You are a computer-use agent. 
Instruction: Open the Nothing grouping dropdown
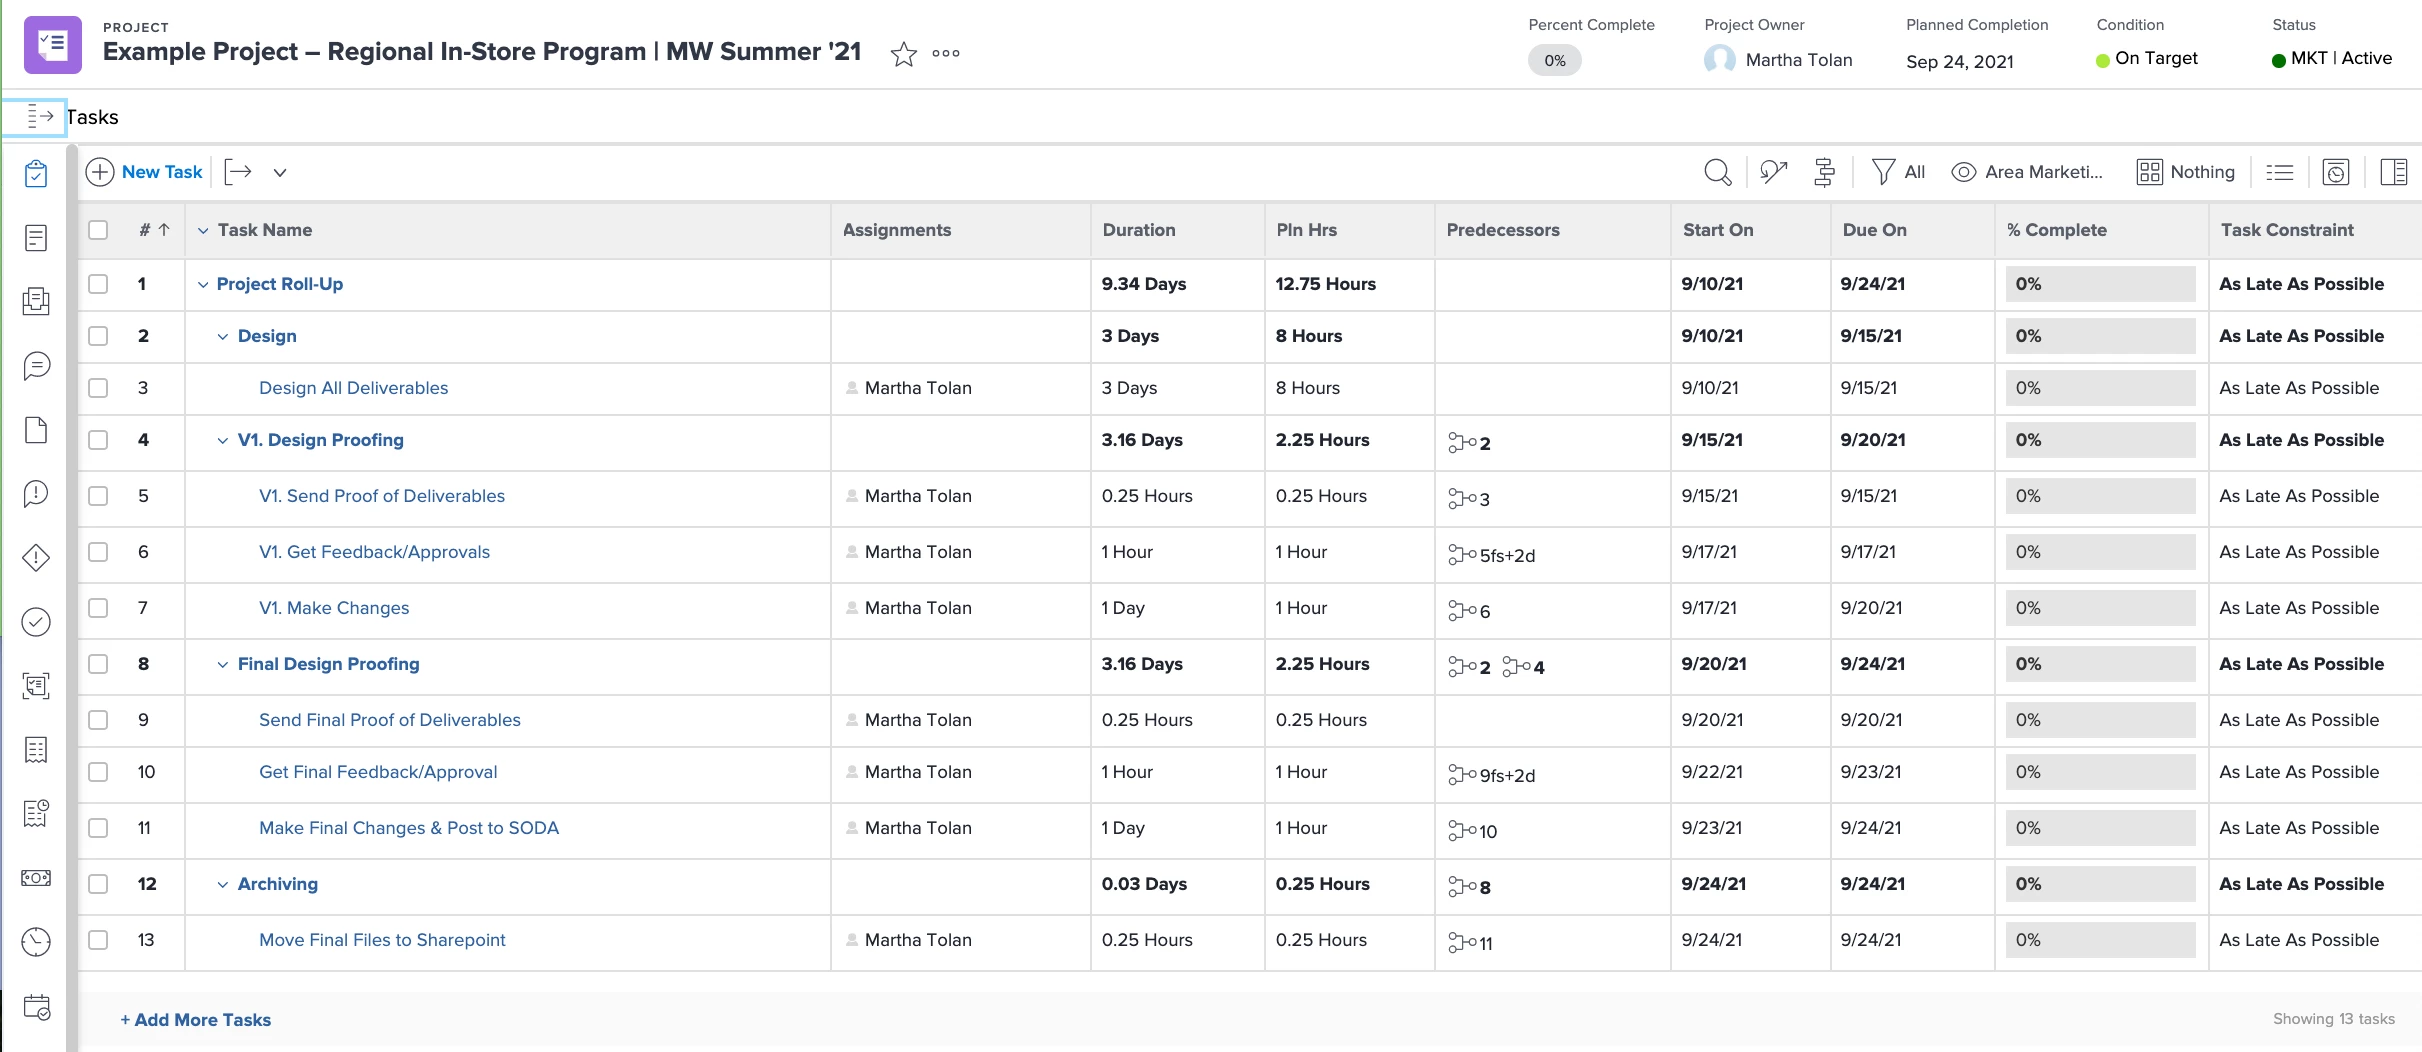pyautogui.click(x=2186, y=172)
